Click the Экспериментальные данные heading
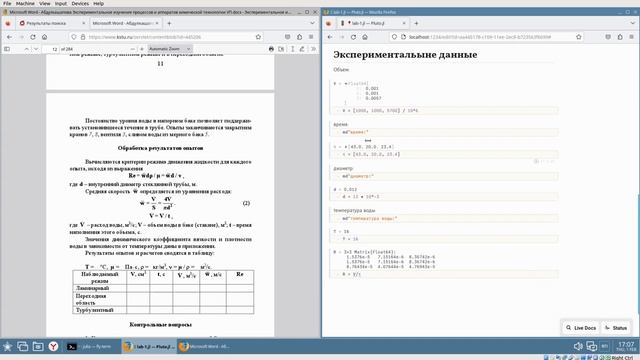 [405, 55]
